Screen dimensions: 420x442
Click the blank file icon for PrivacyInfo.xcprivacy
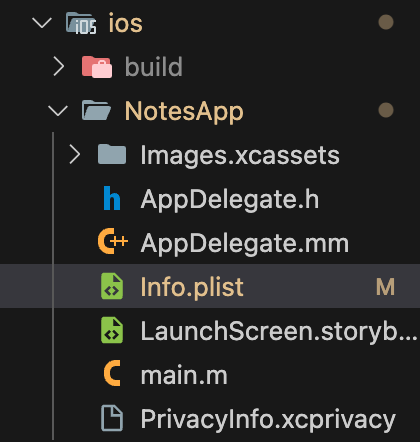pyautogui.click(x=112, y=418)
